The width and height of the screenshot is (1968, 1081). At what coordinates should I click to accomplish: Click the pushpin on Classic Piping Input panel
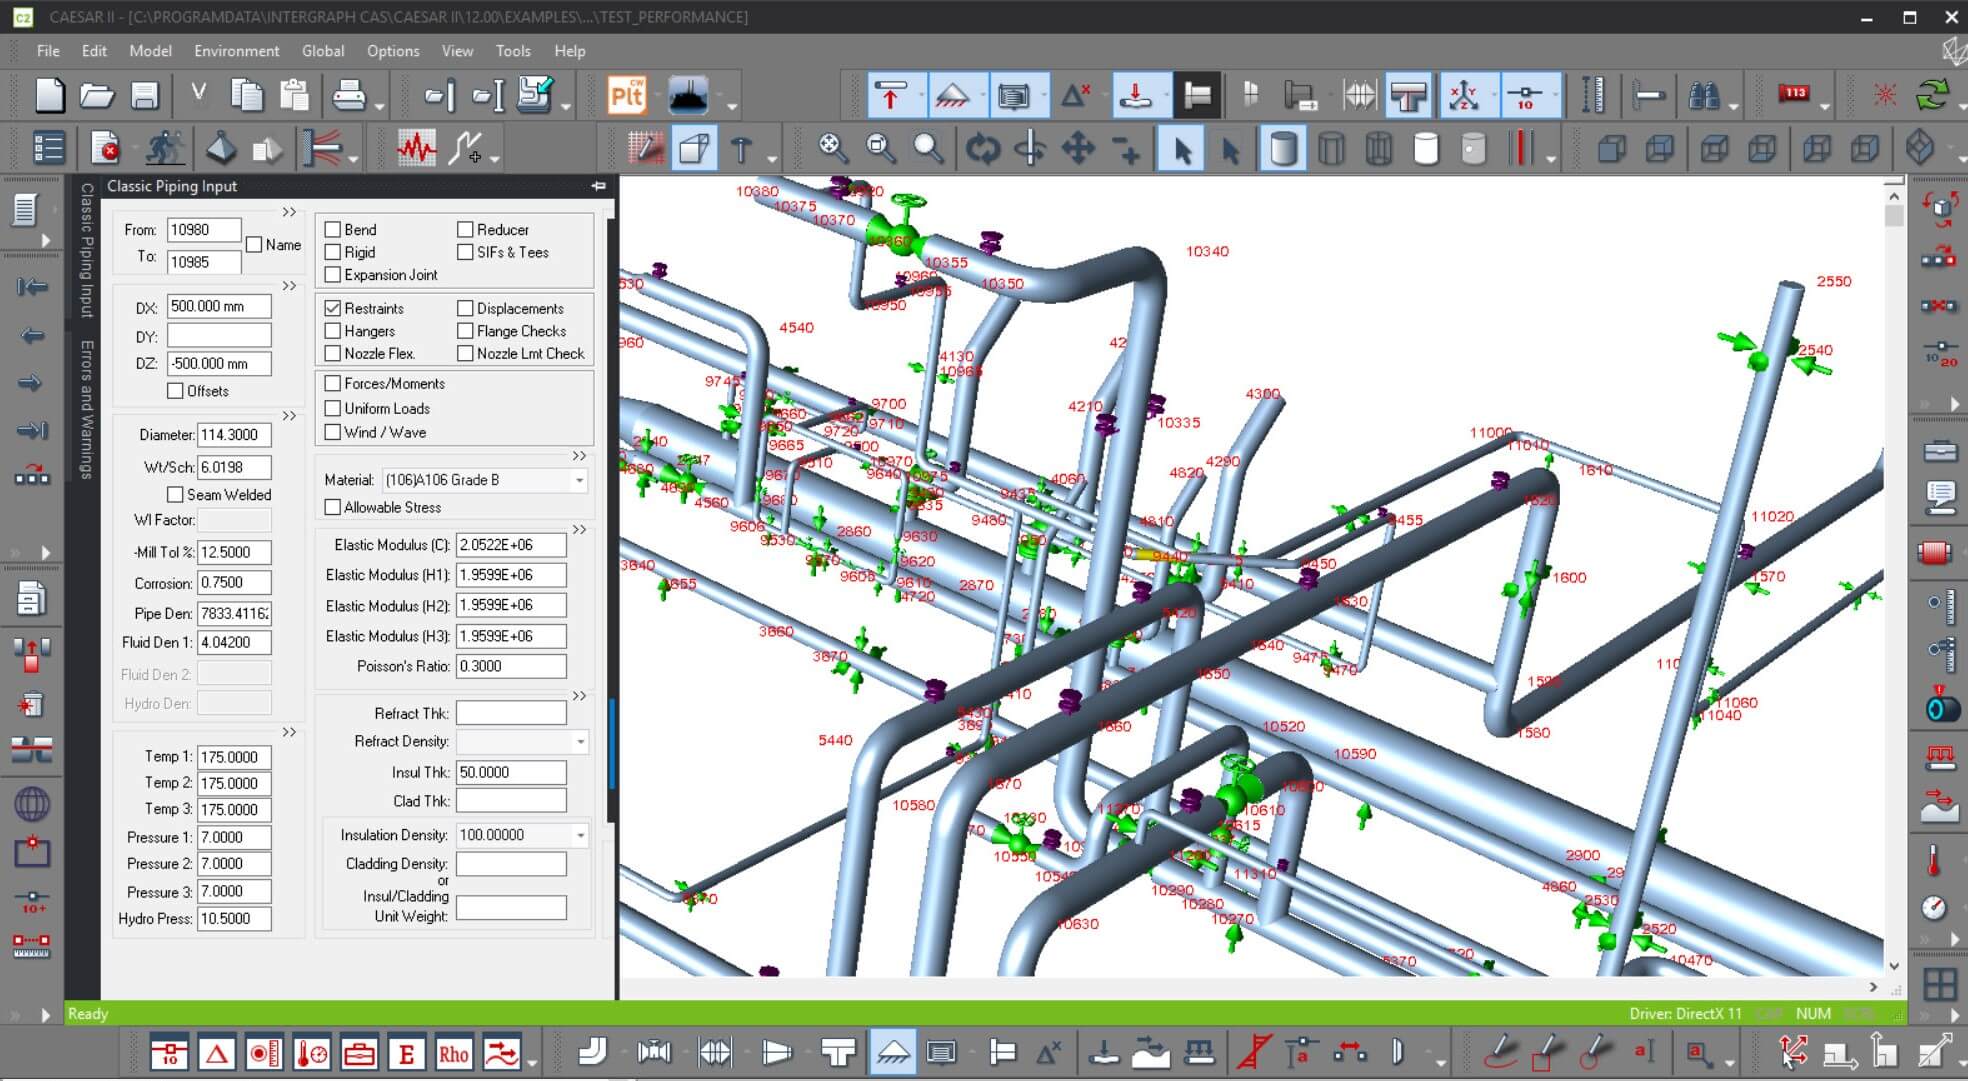coord(599,186)
